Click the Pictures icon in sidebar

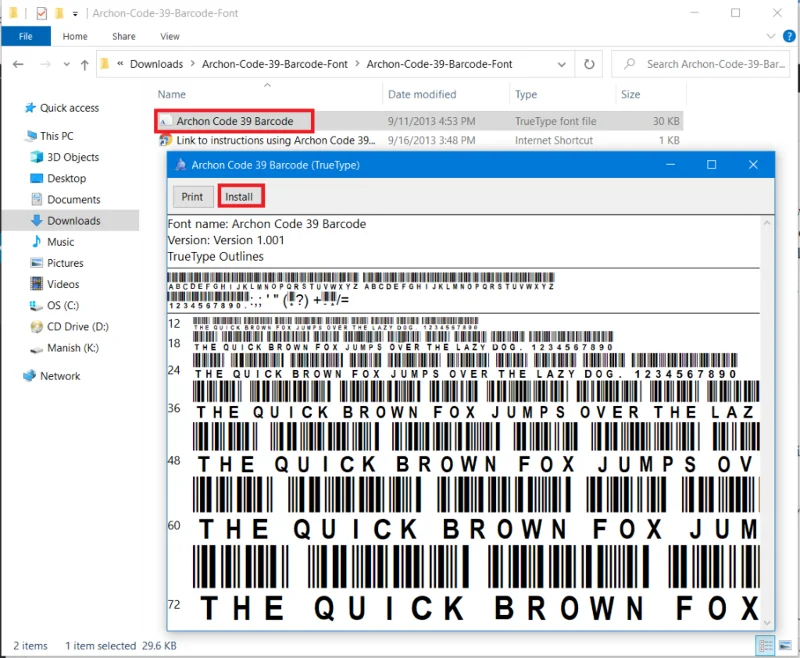(x=36, y=263)
